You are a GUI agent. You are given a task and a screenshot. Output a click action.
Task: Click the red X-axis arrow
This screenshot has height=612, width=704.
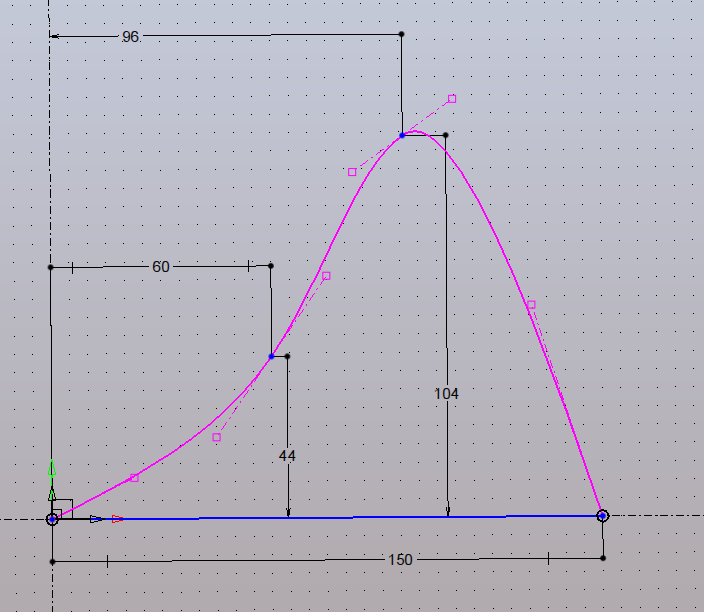coord(117,519)
